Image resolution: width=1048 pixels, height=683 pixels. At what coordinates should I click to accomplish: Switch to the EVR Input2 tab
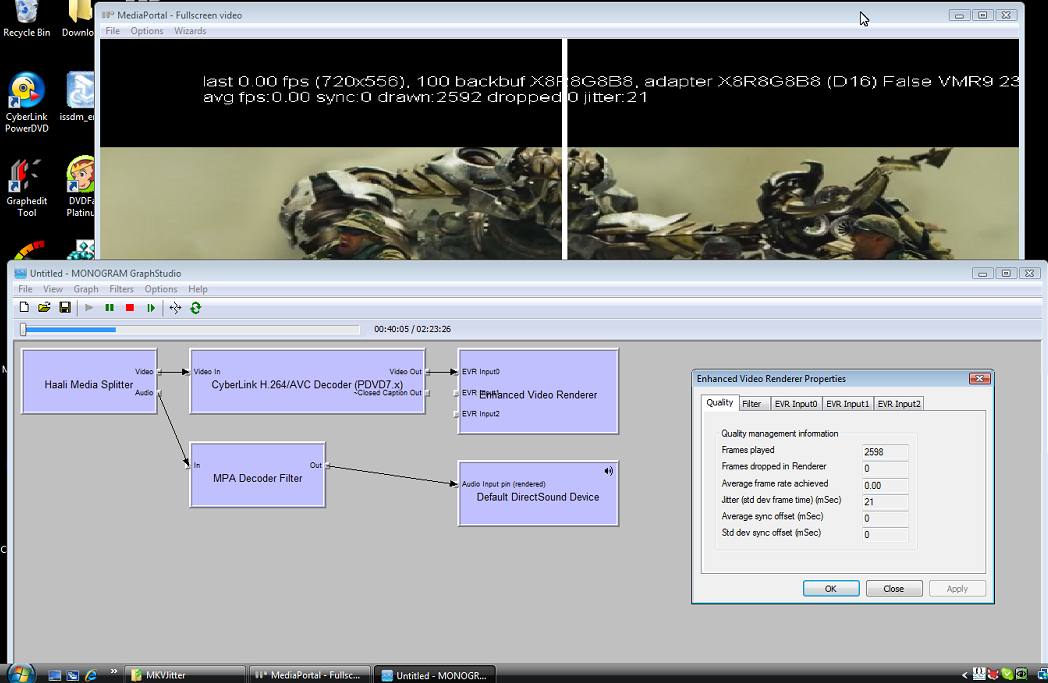899,404
